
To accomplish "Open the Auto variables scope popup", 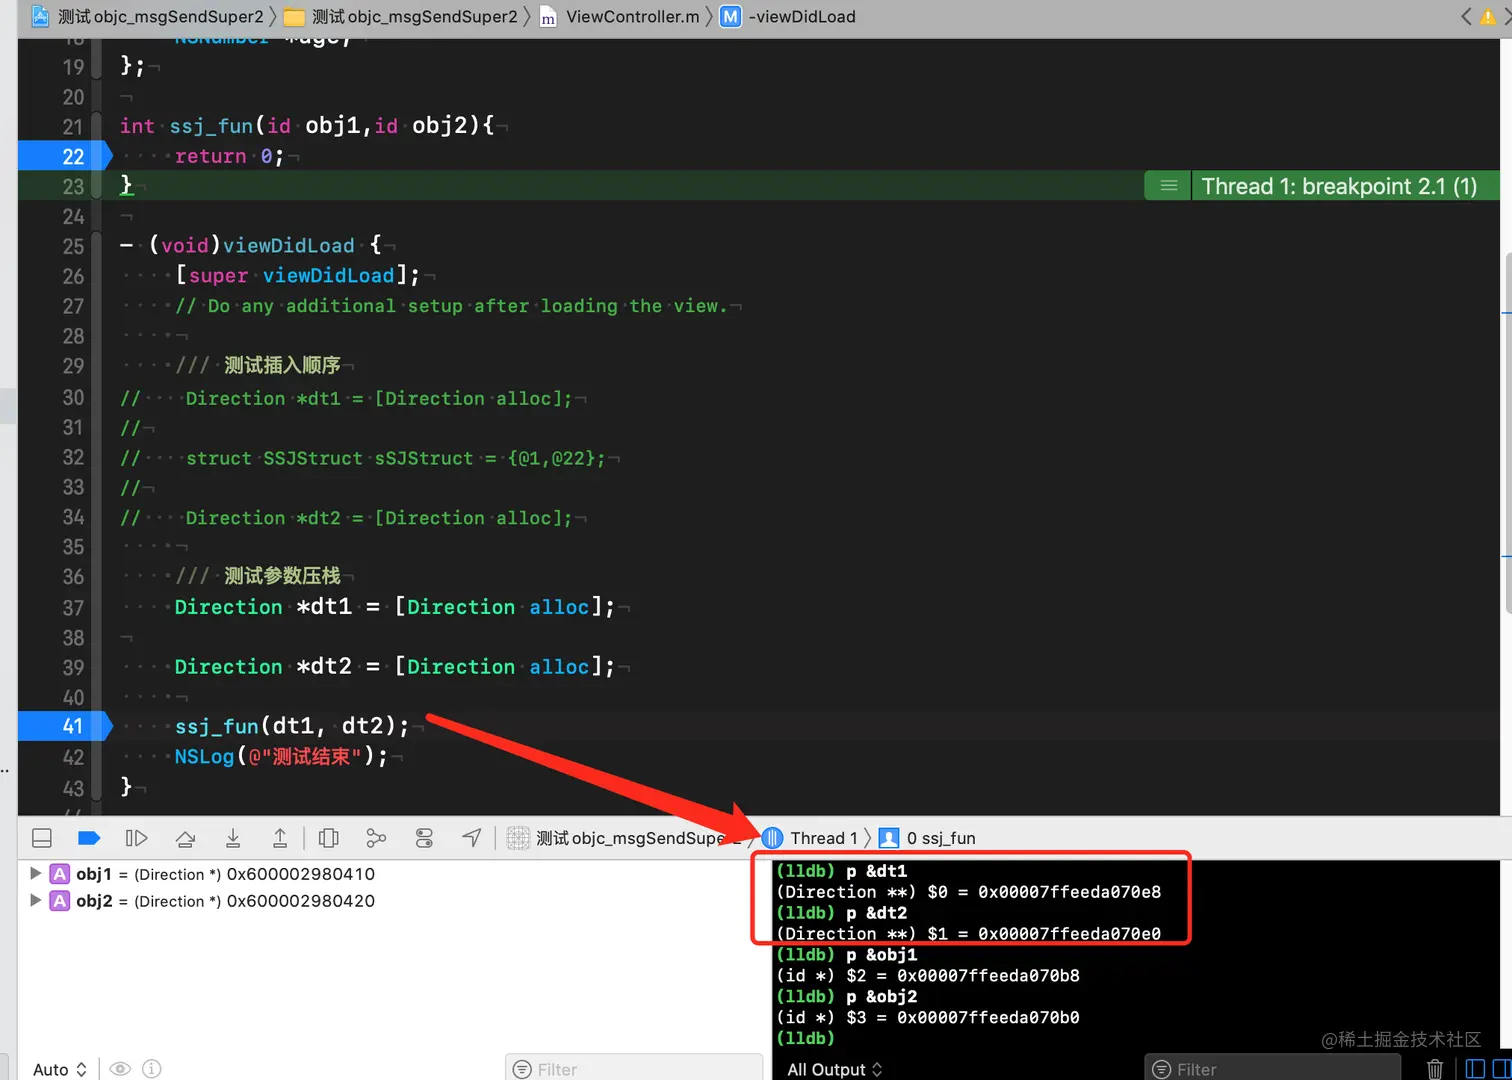I will 60,1069.
